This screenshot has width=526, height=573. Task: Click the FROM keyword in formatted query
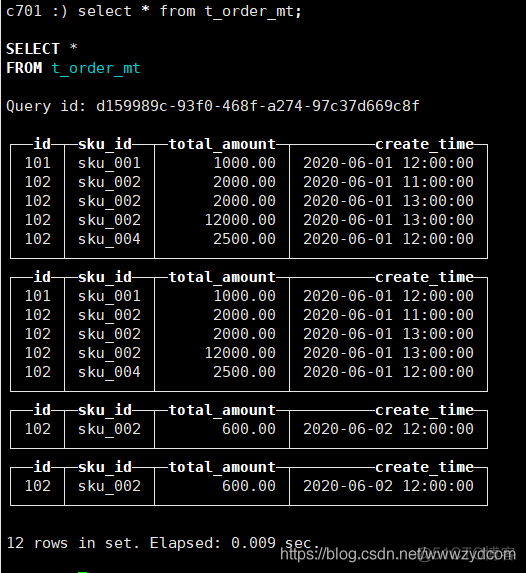pos(24,68)
